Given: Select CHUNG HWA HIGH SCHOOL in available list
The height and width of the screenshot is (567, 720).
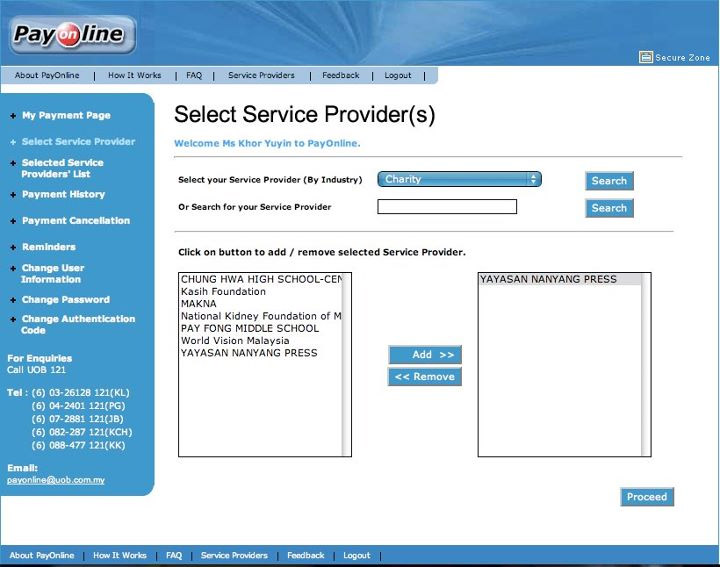Looking at the screenshot, I should [261, 279].
